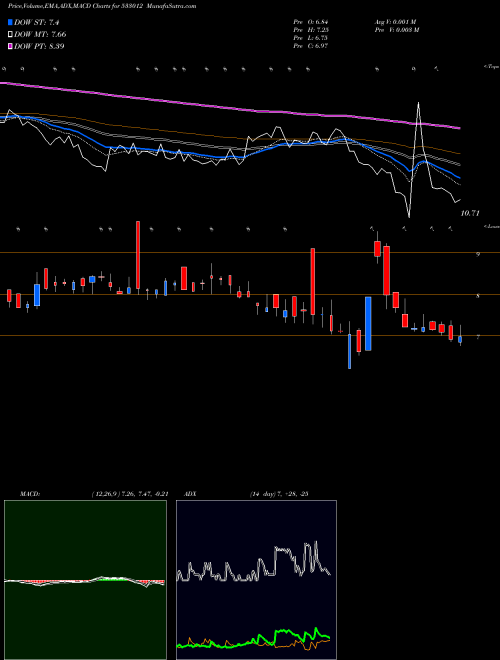
Task: Click the tallest red candlestick wick near chart center
Action: click(138, 255)
